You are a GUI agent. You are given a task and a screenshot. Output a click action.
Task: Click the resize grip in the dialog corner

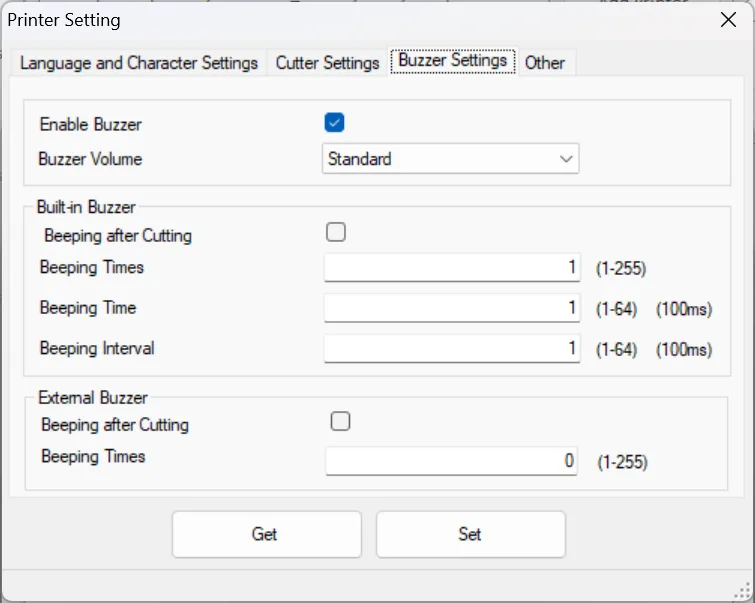(744, 592)
